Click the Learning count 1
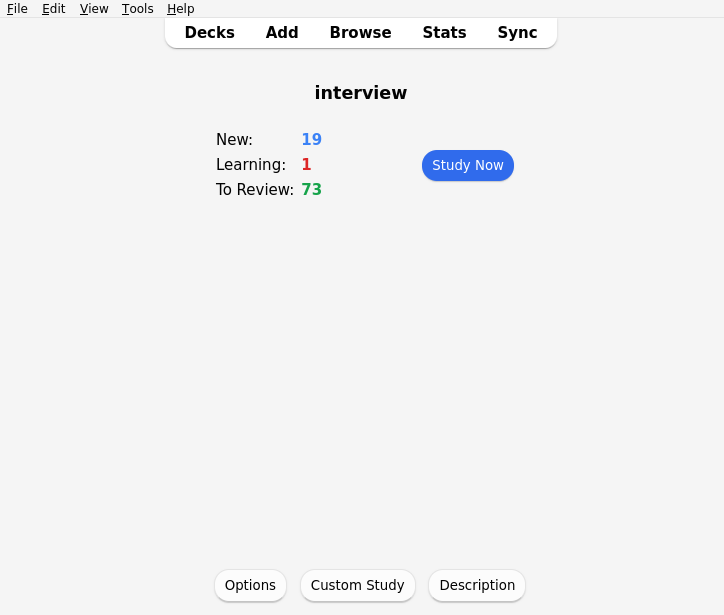 (307, 164)
